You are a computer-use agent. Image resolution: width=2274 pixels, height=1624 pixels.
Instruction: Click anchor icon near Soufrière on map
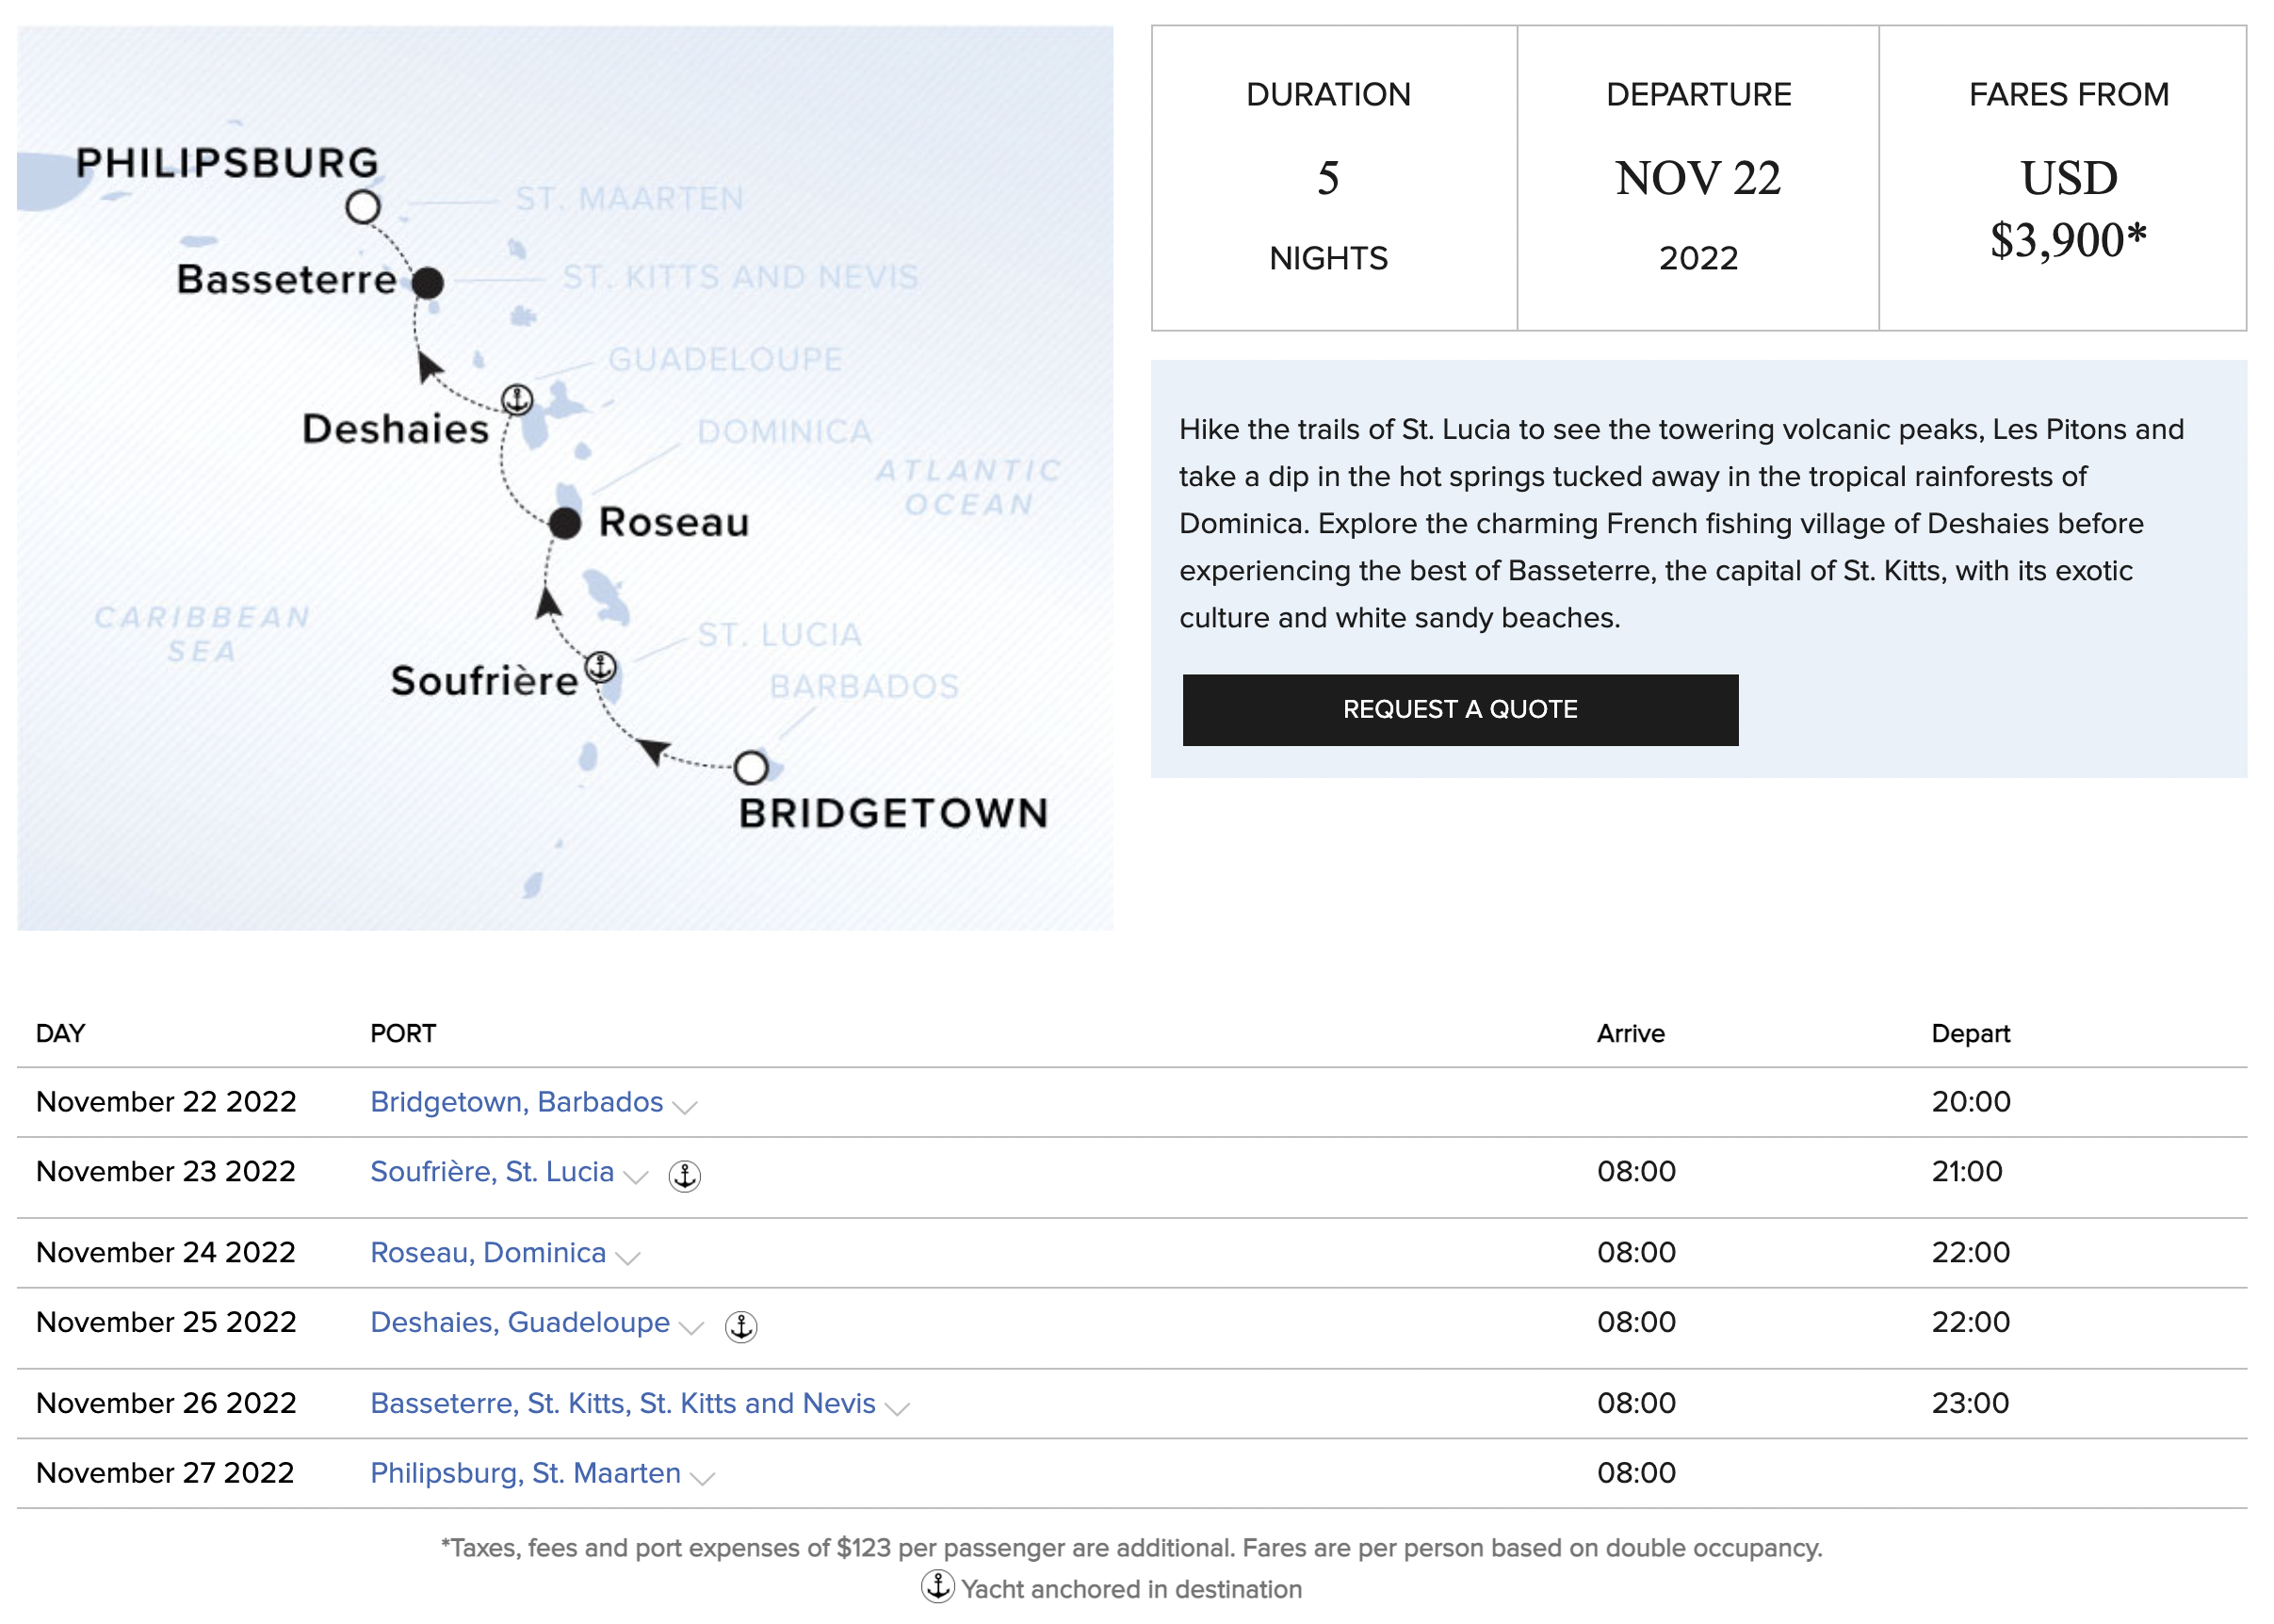pyautogui.click(x=600, y=666)
